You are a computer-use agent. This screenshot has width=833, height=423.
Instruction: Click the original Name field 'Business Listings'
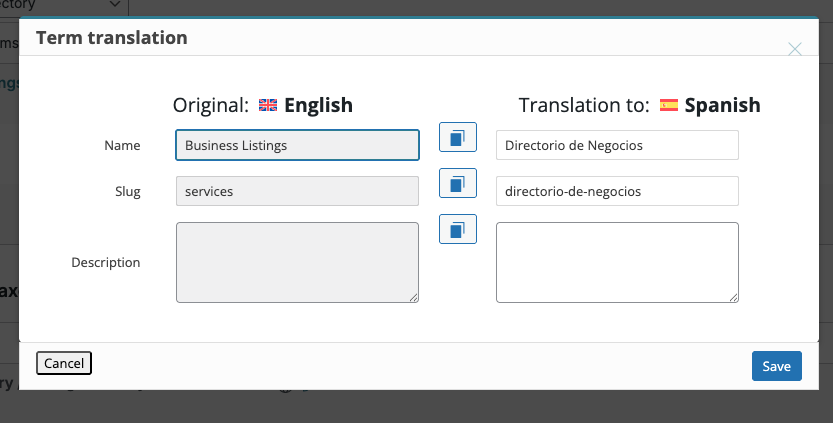297,145
